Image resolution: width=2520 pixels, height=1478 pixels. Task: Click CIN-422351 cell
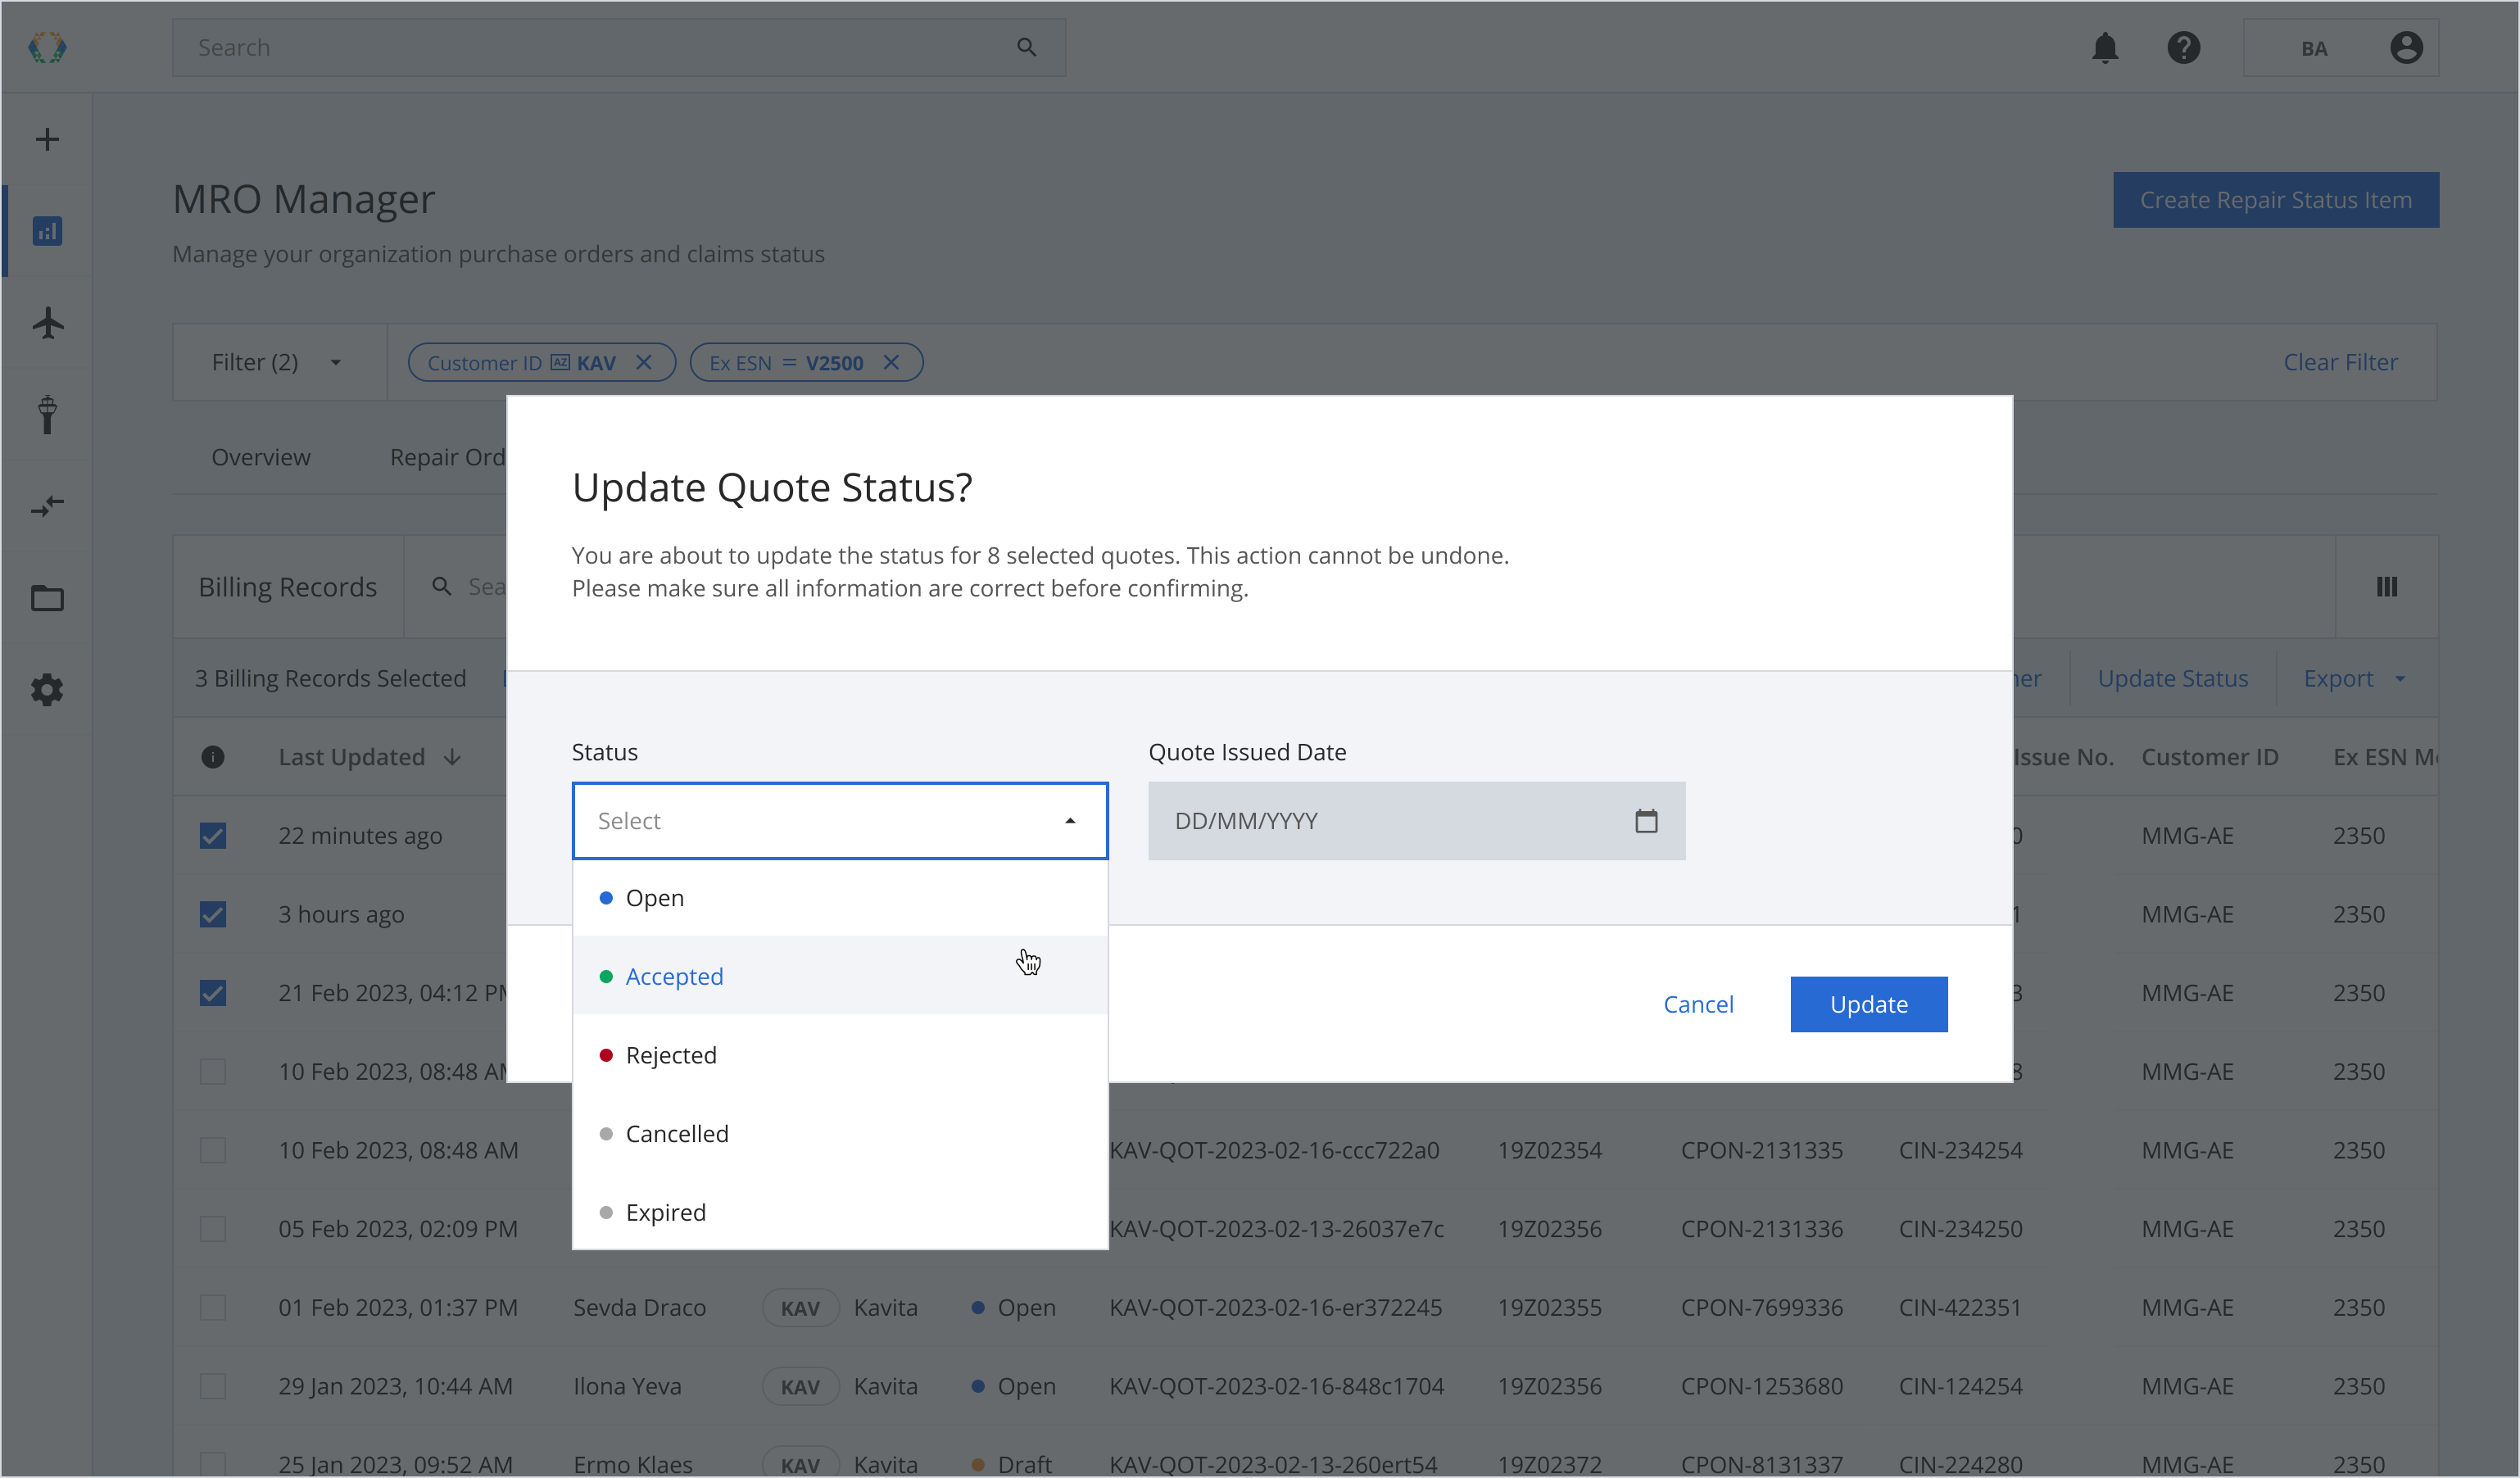[1960, 1308]
